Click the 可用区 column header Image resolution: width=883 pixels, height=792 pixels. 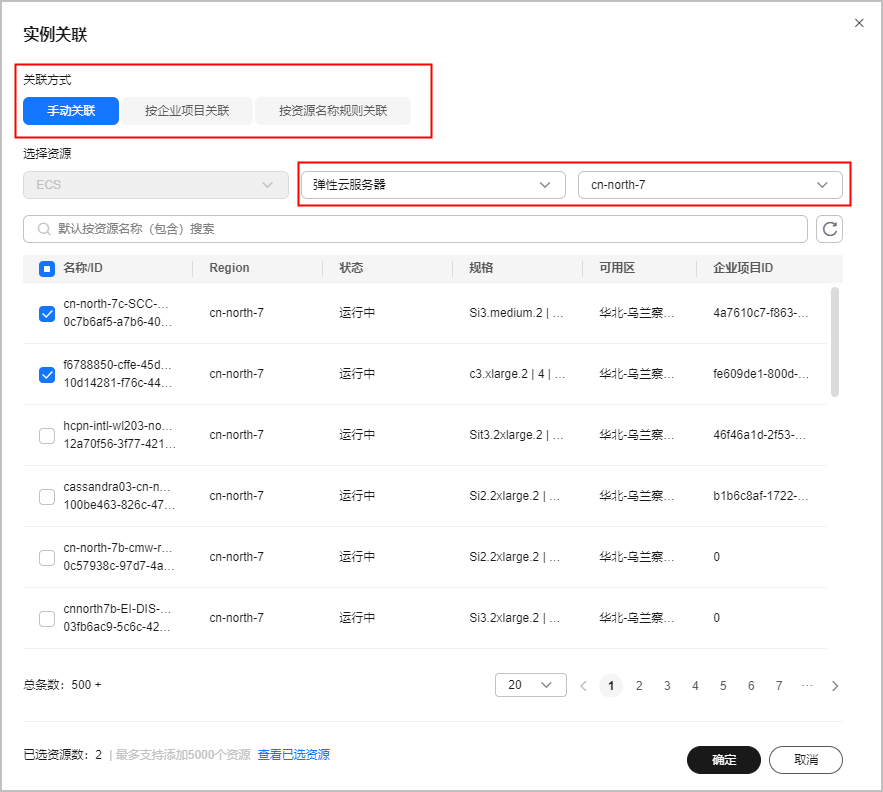tap(617, 268)
